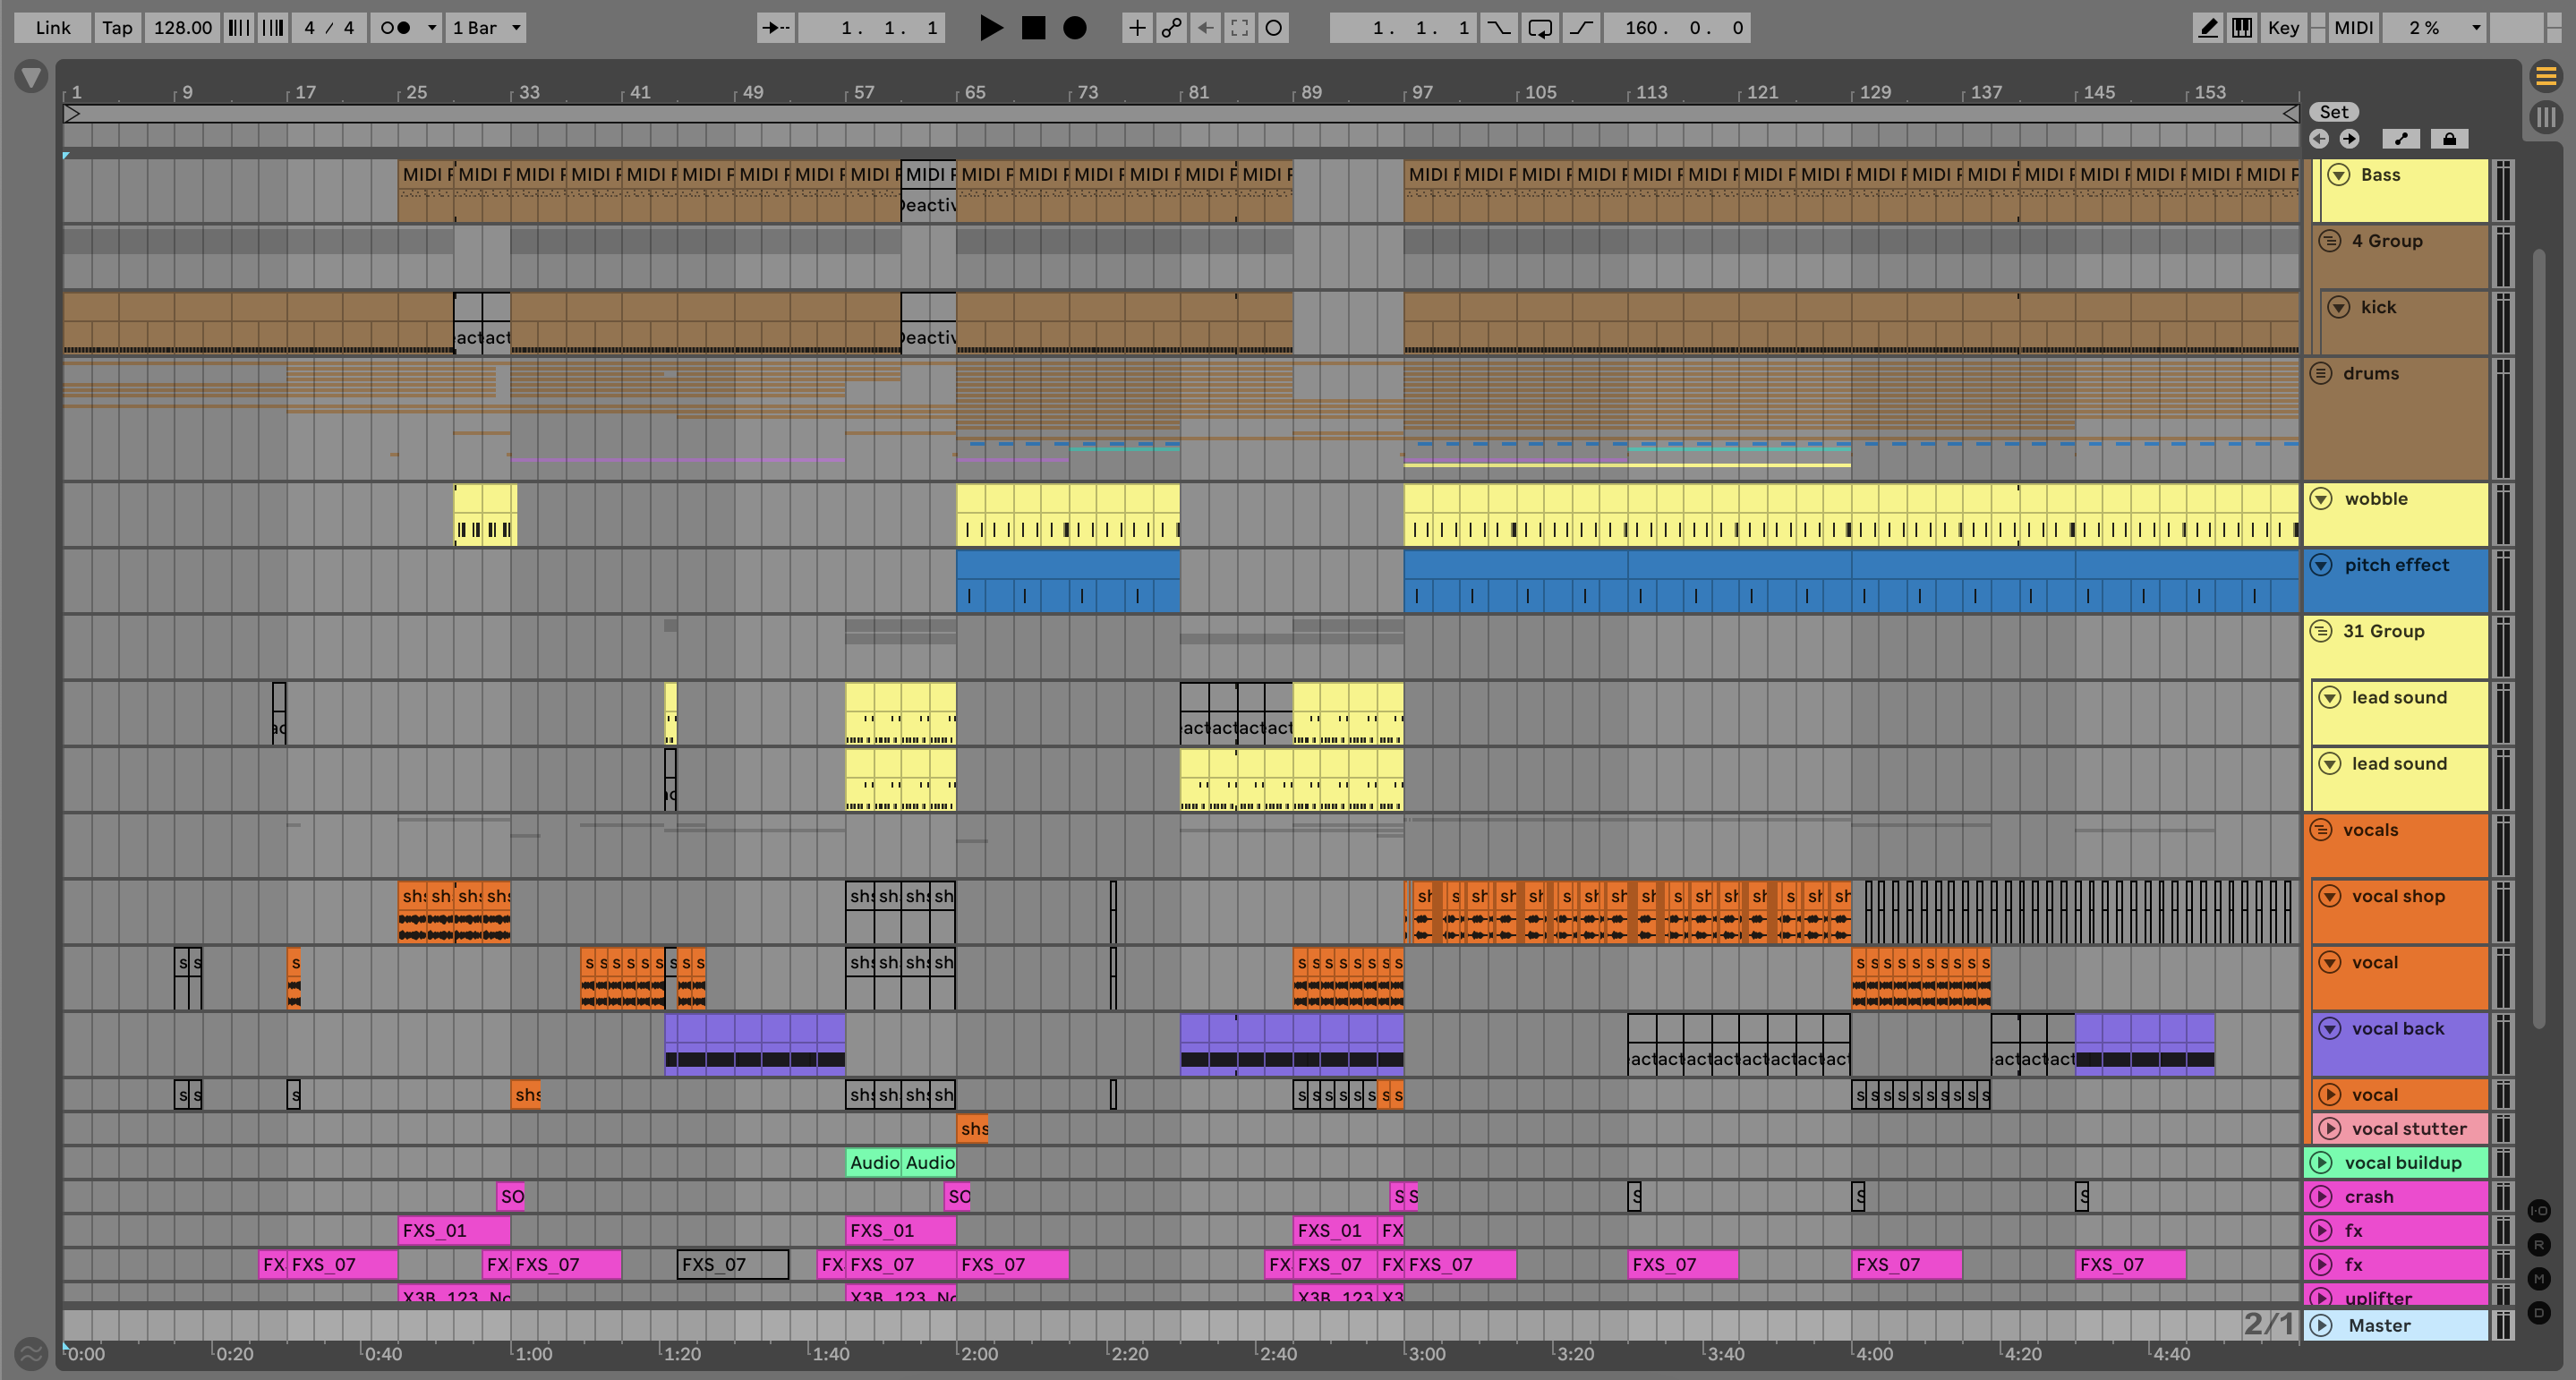Screen dimensions: 2576x1380
Task: Toggle the Automation Mode icon
Action: click(x=2402, y=139)
